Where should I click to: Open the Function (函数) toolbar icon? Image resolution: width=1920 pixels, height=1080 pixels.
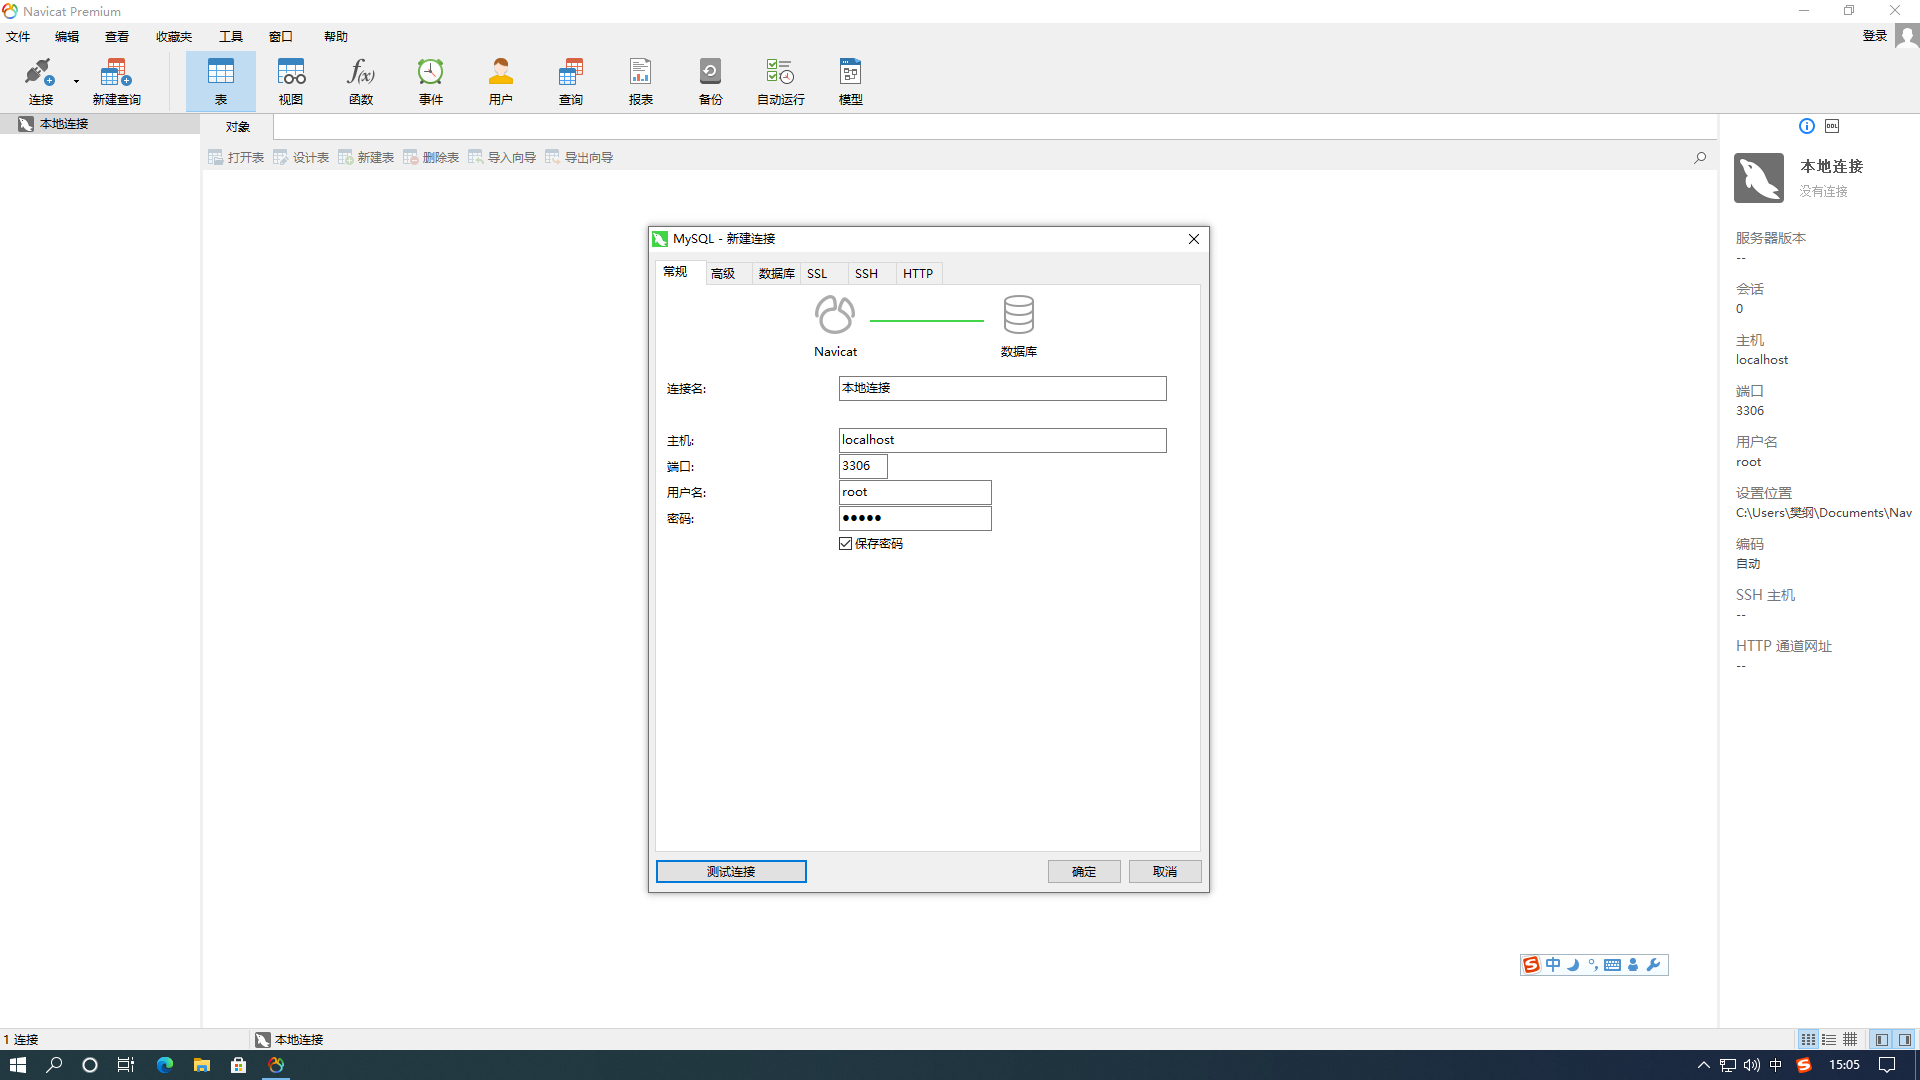click(360, 74)
